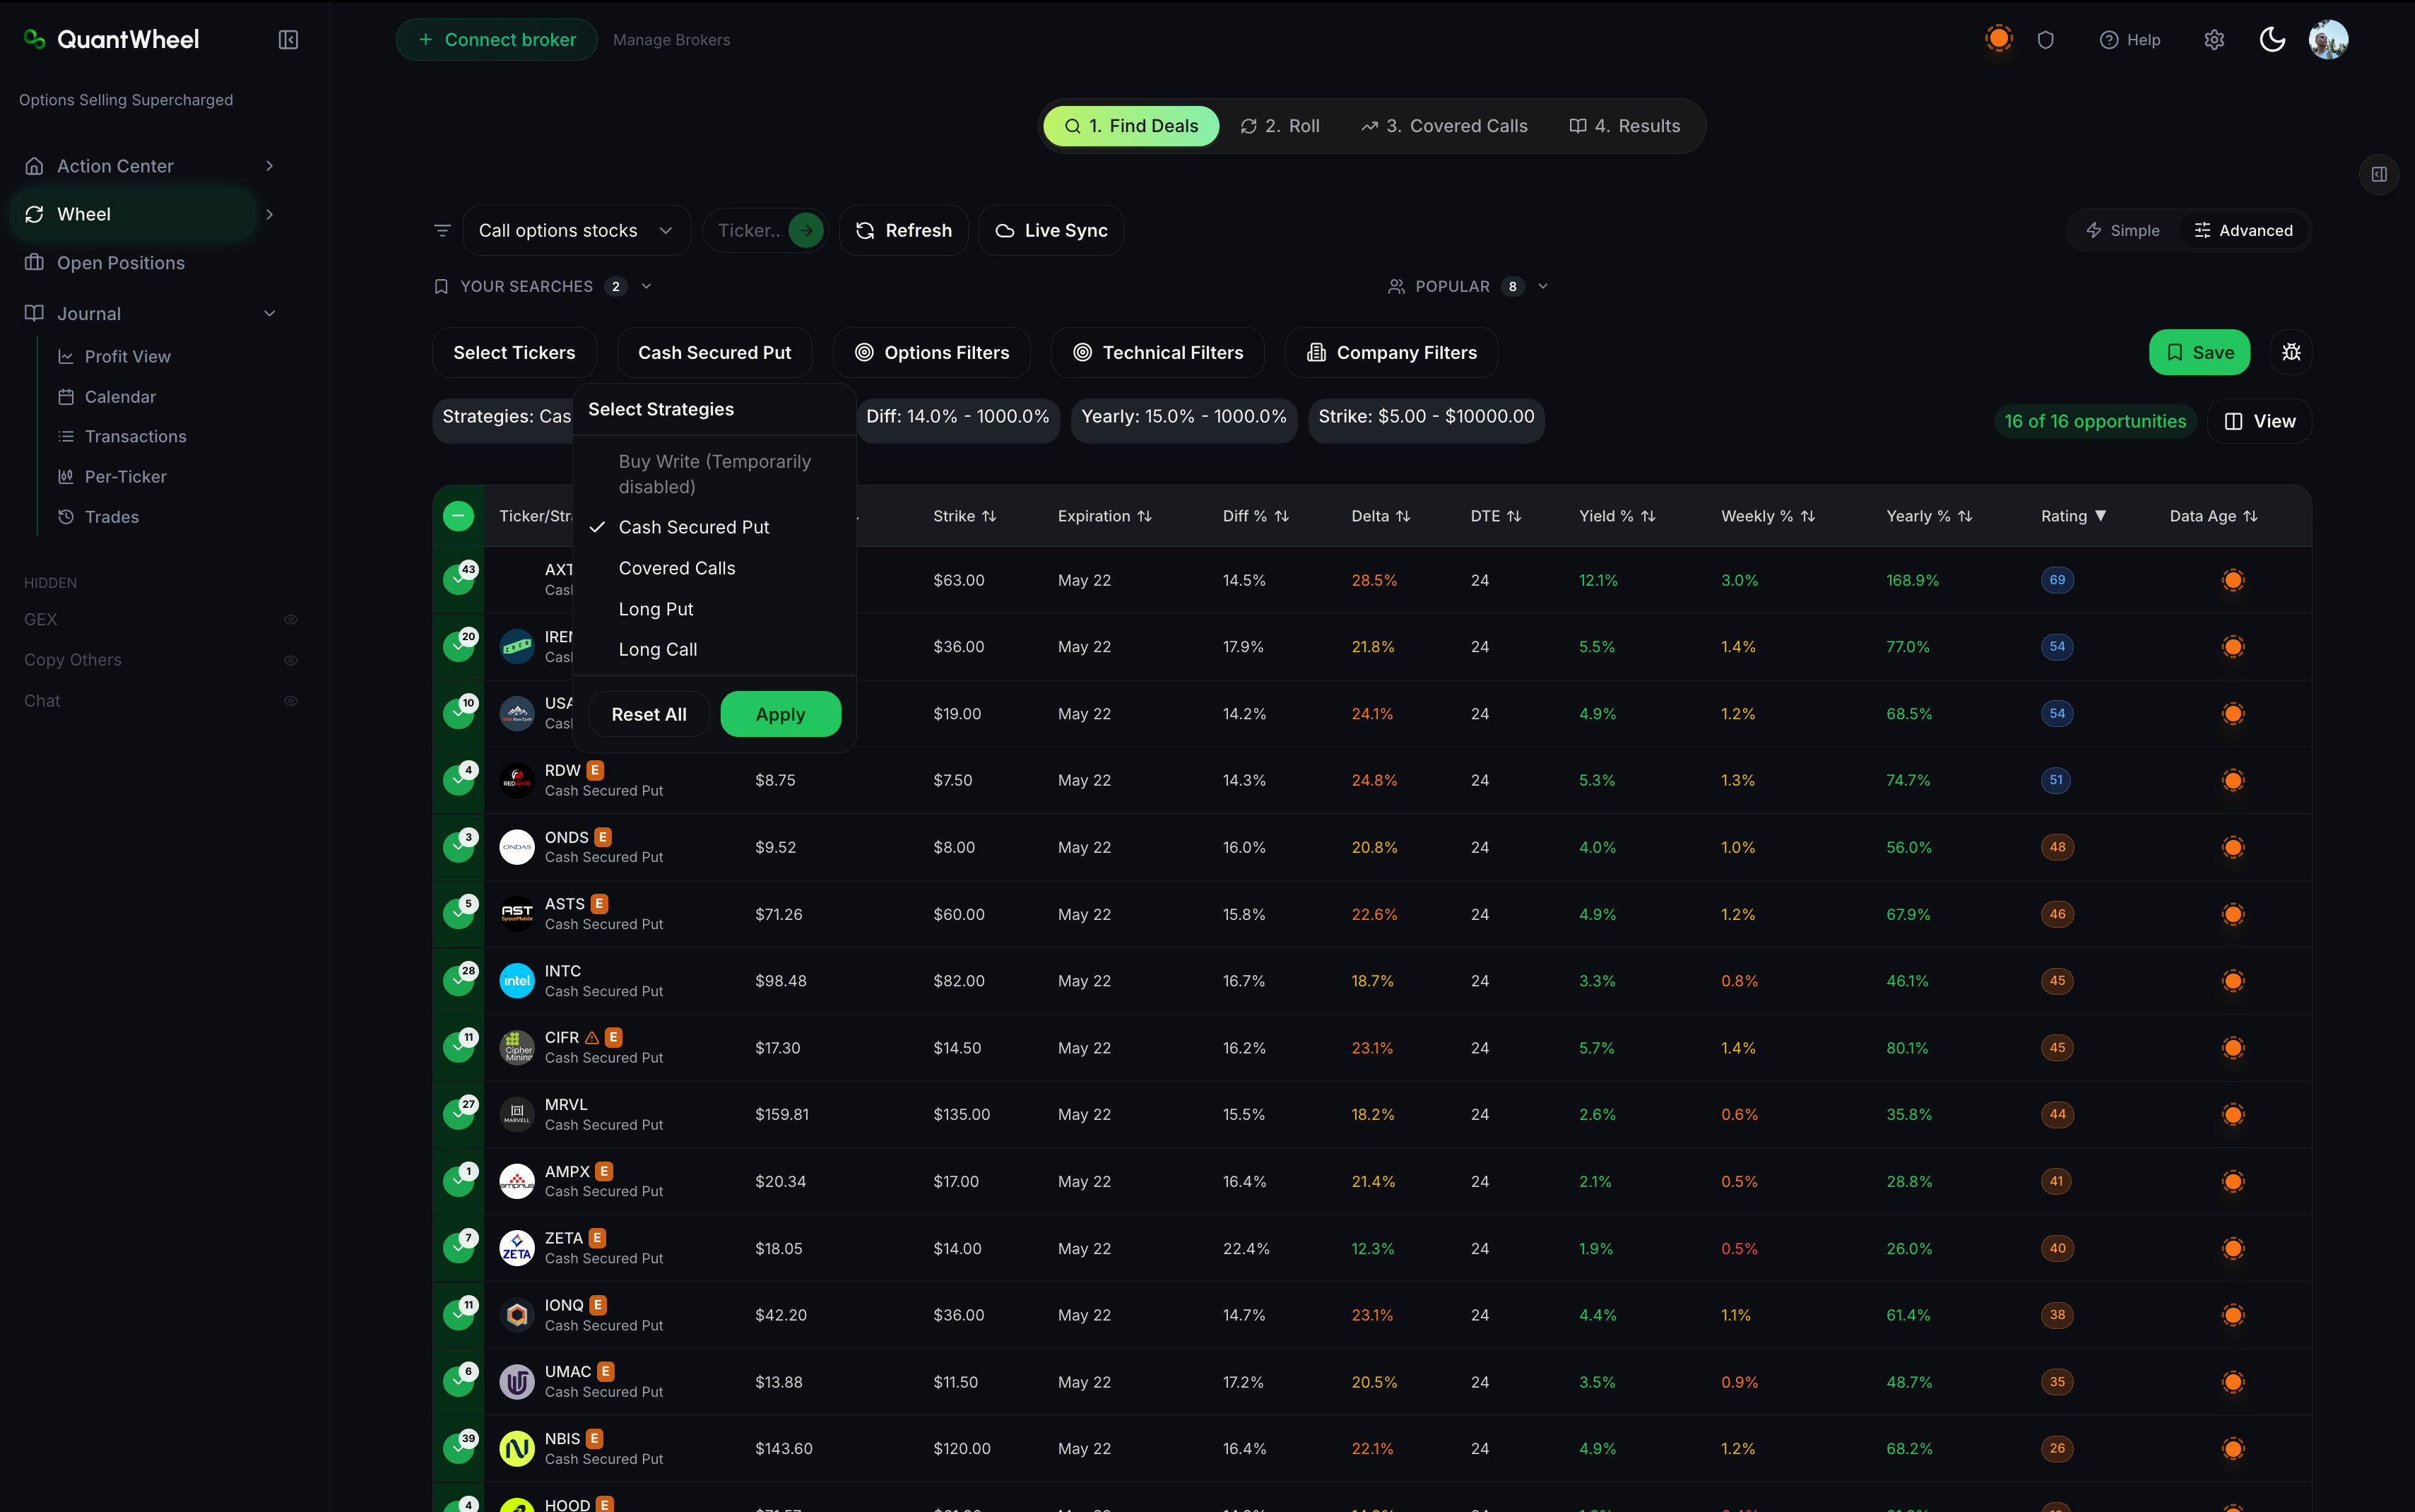Click the ZETA company logo

point(517,1248)
